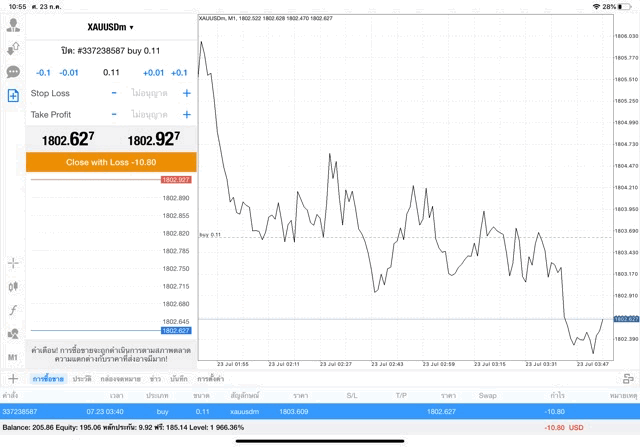Screen dimensions: 640x447
Task: Open the M1 timeframe selector
Action: click(13, 357)
